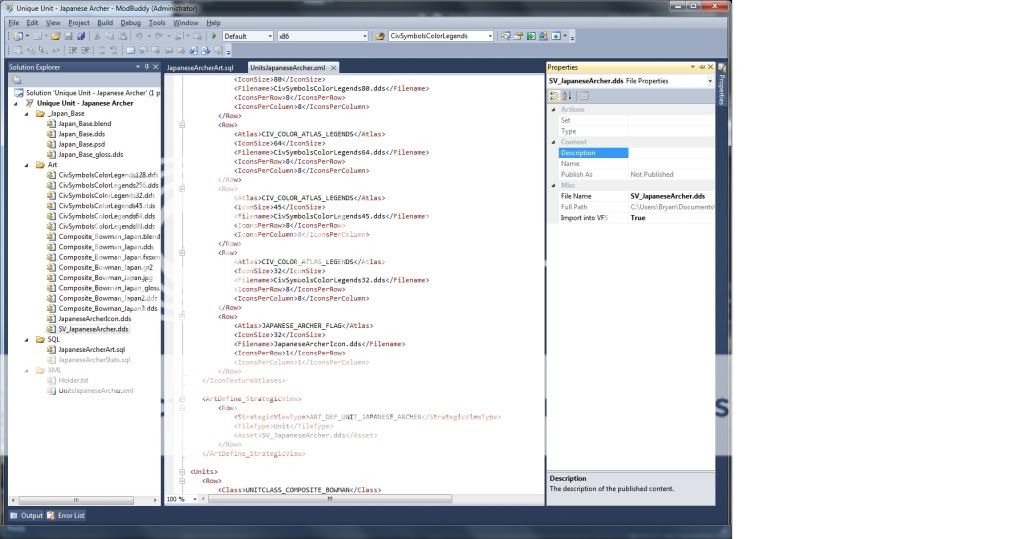Click the Toolbox toolbar icon
1023x539 pixels.
coord(543,37)
